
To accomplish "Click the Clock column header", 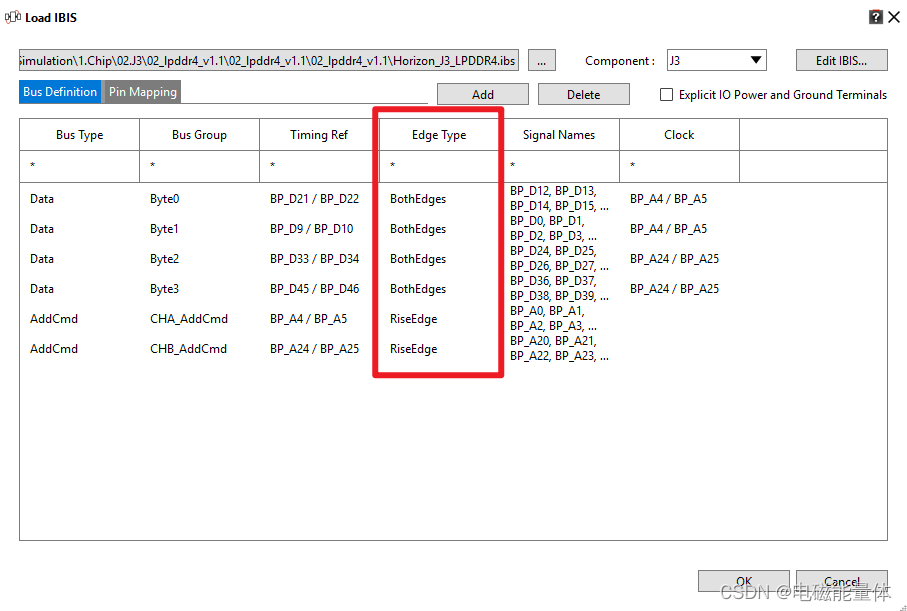I will 678,134.
